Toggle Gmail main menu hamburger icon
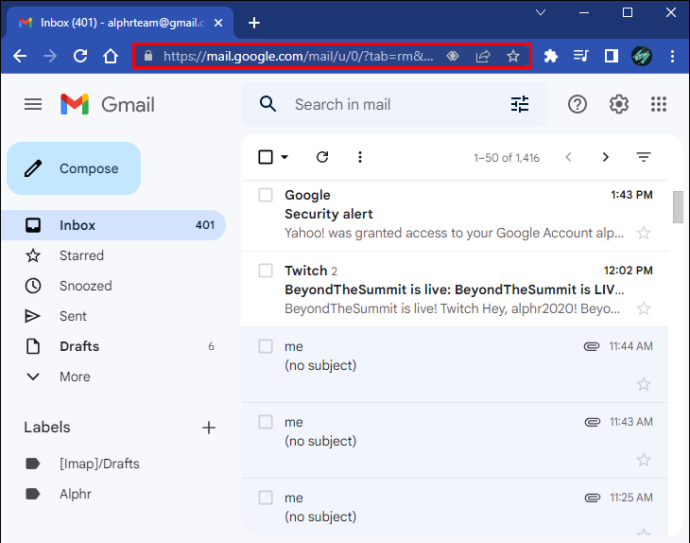Screen dimensions: 690x543 [33, 105]
